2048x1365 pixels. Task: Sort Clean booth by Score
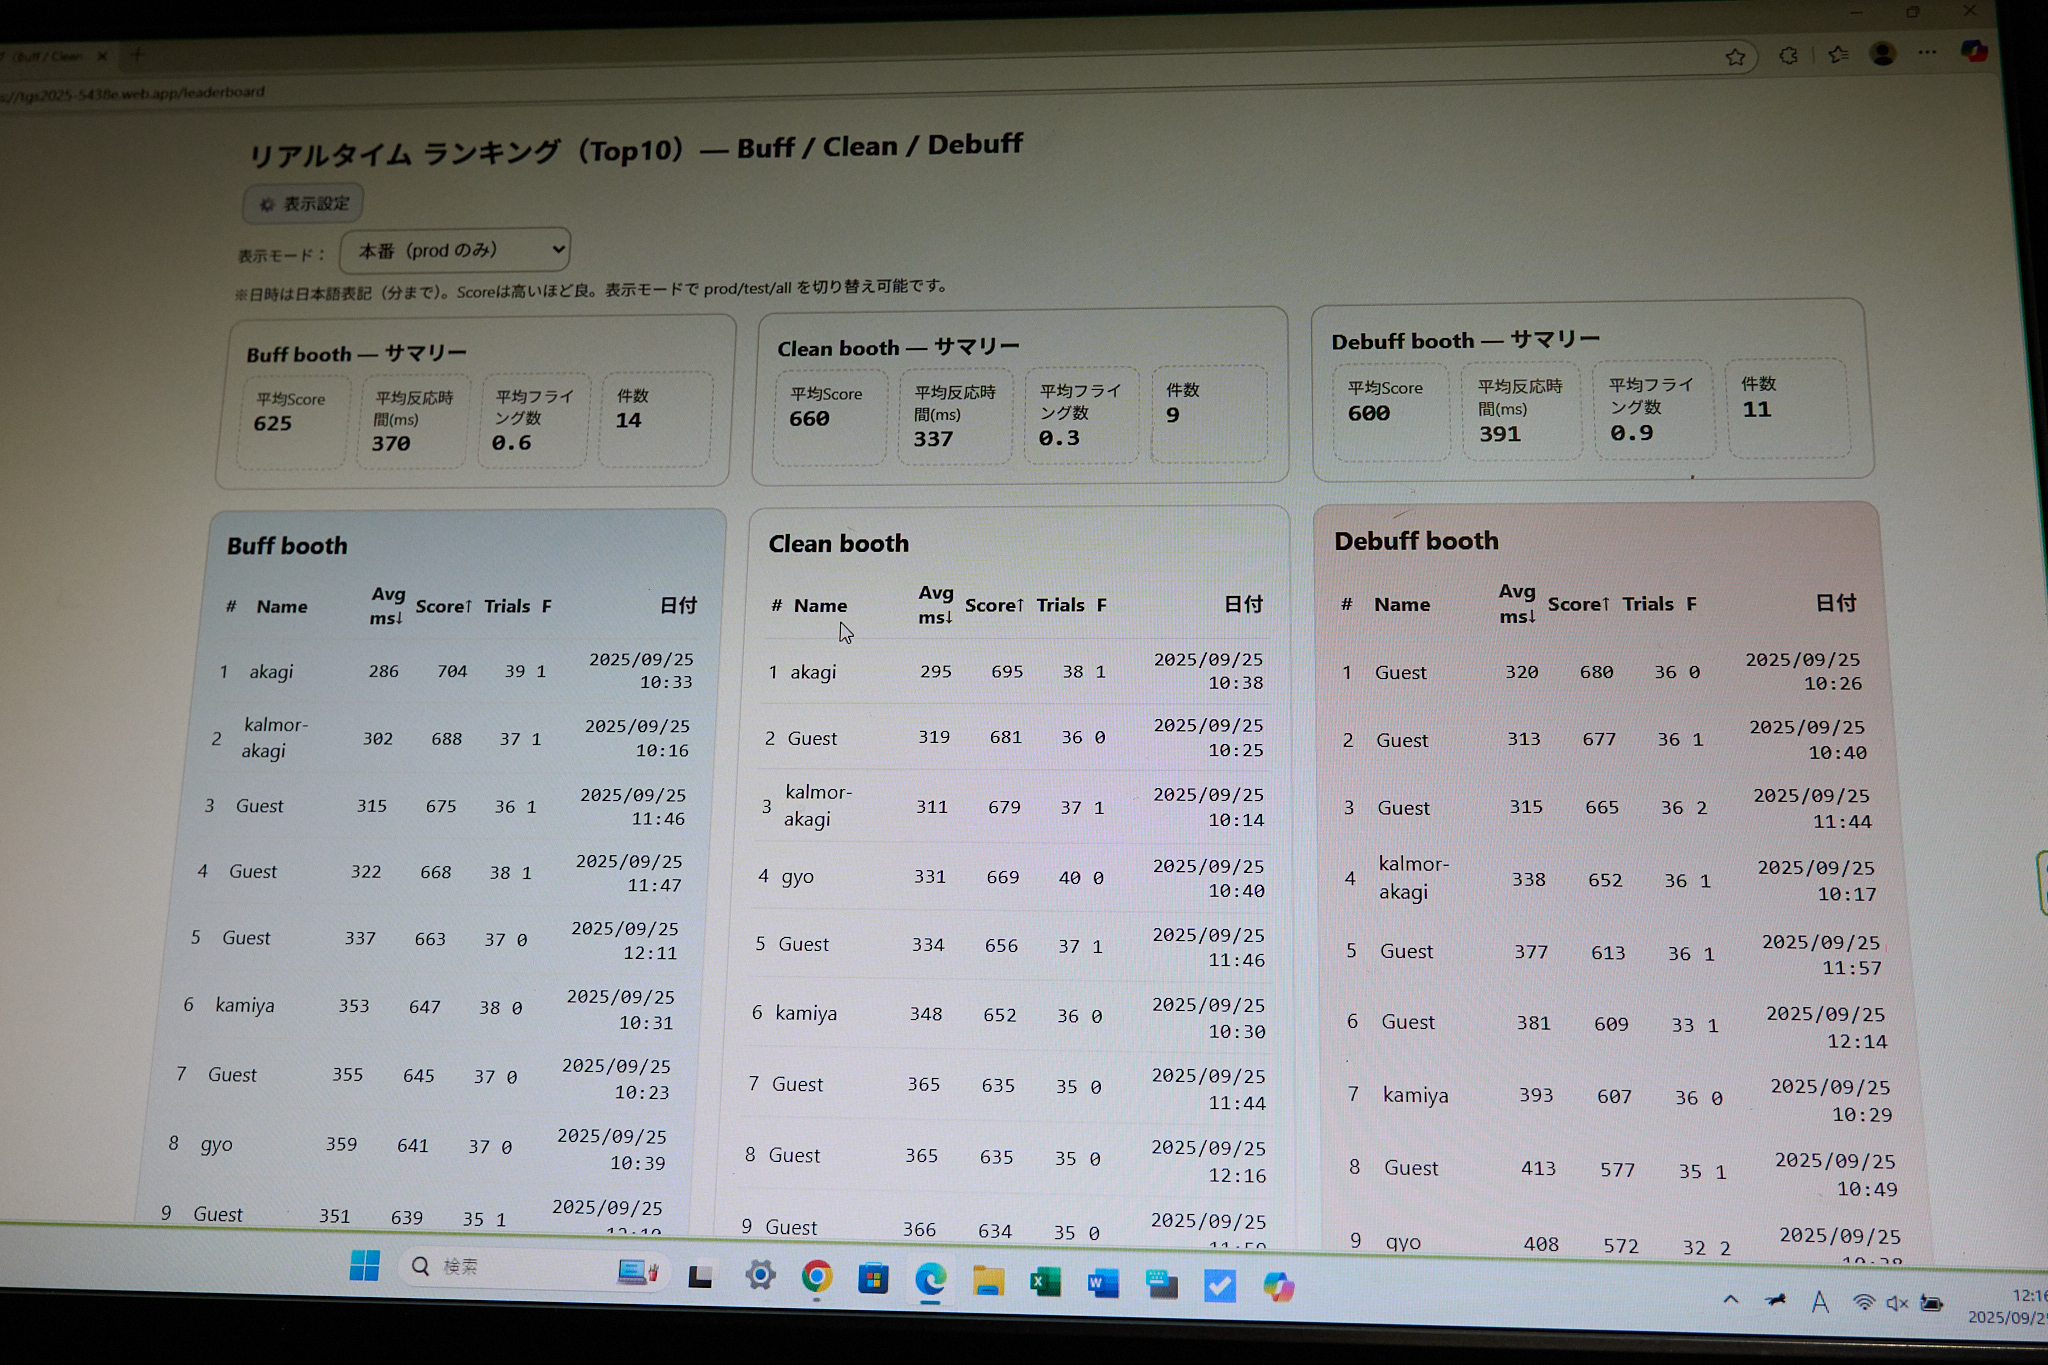[993, 605]
